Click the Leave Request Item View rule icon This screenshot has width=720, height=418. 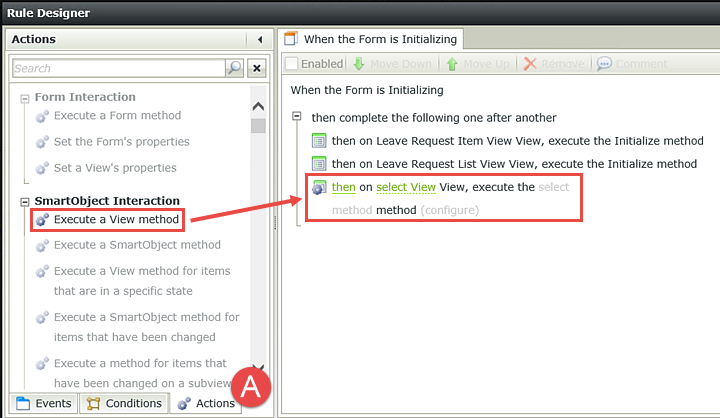(x=319, y=141)
